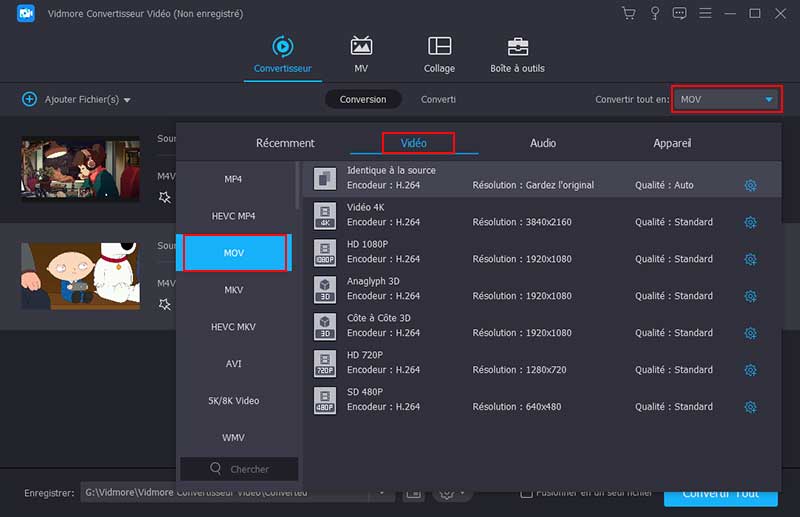The height and width of the screenshot is (517, 800).
Task: Click the first video thumbnail with headphones girl
Action: 80,168
